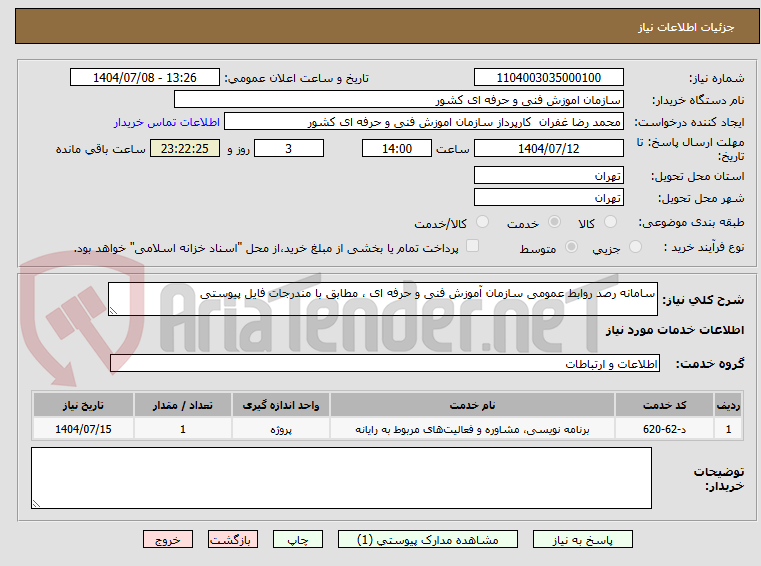
Task: Click the تاریخ نیاز column header
Action: (x=83, y=405)
